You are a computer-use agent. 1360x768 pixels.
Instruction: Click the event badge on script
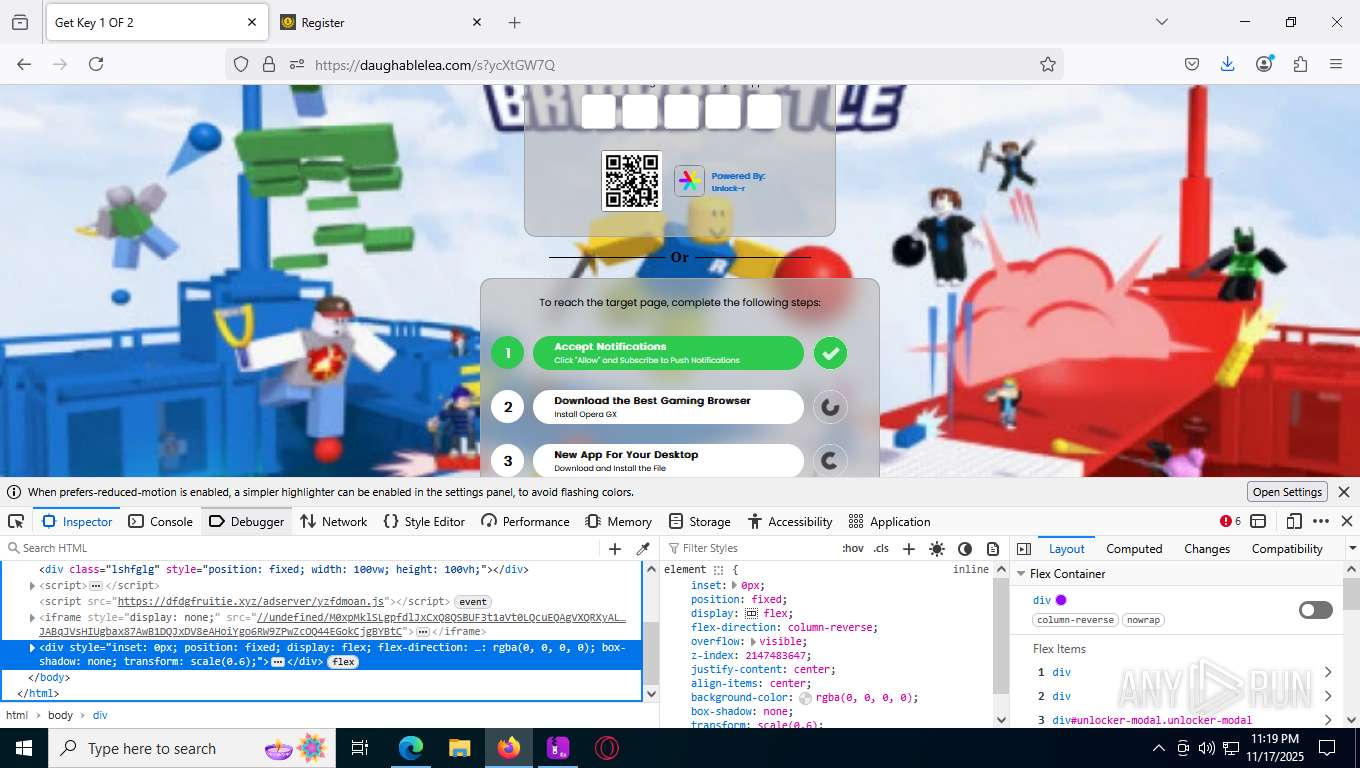point(473,602)
